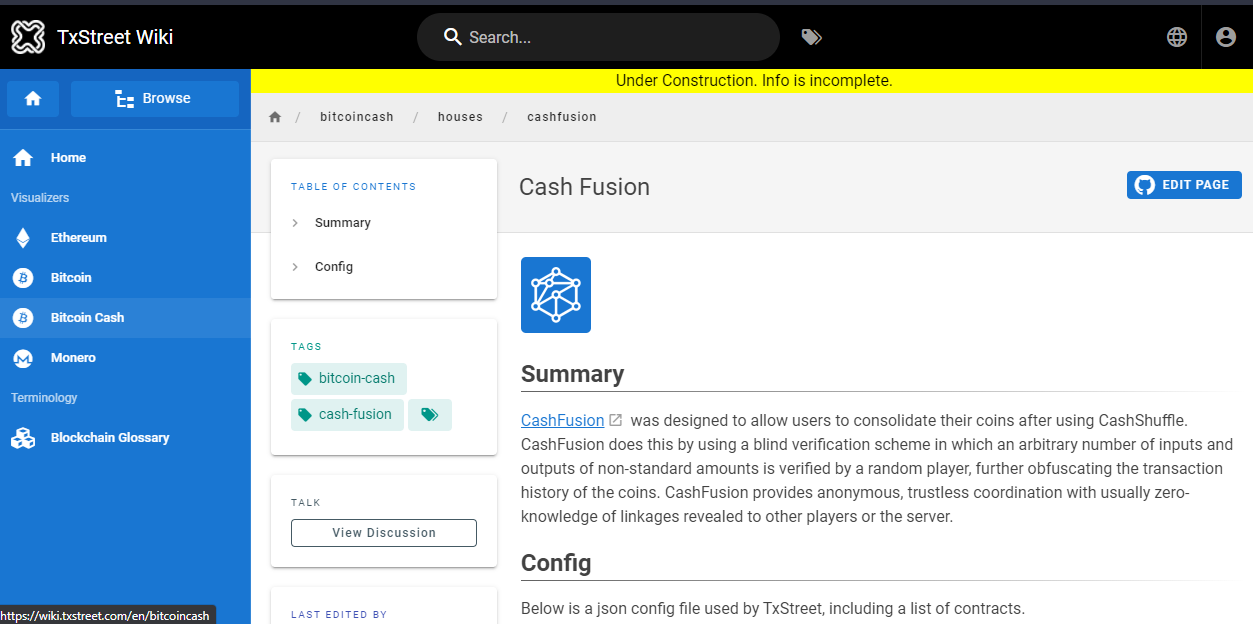Click the Ethereum diamond icon in sidebar
This screenshot has width=1253, height=624.
click(23, 238)
